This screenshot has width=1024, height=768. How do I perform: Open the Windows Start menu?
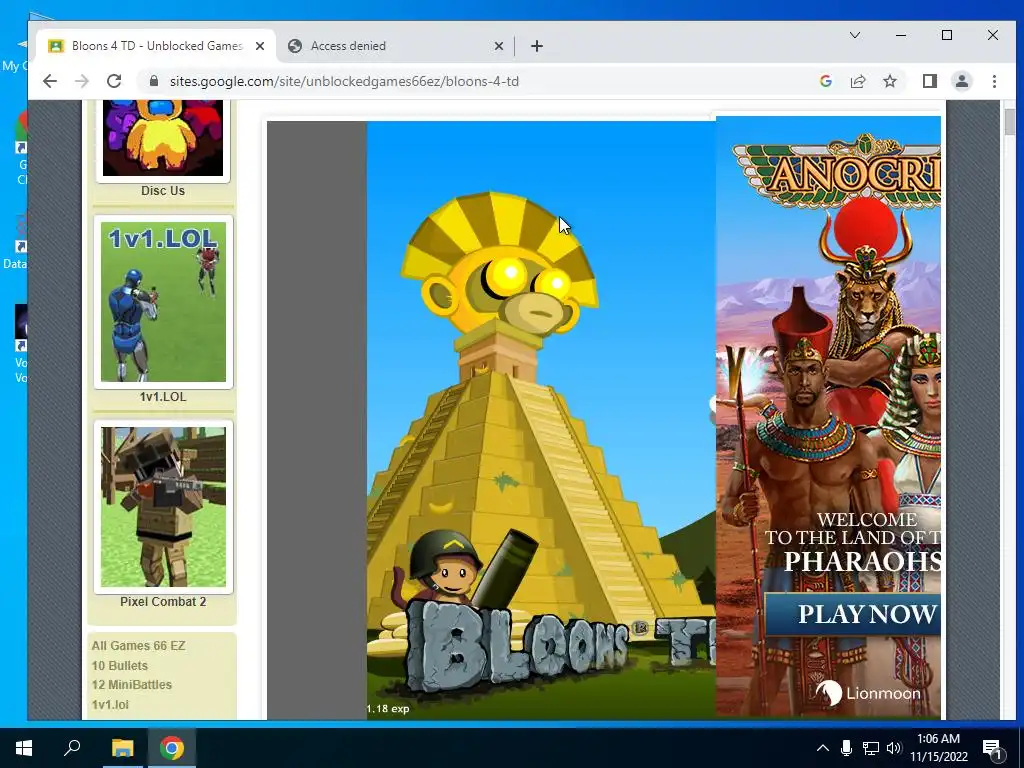(24, 748)
